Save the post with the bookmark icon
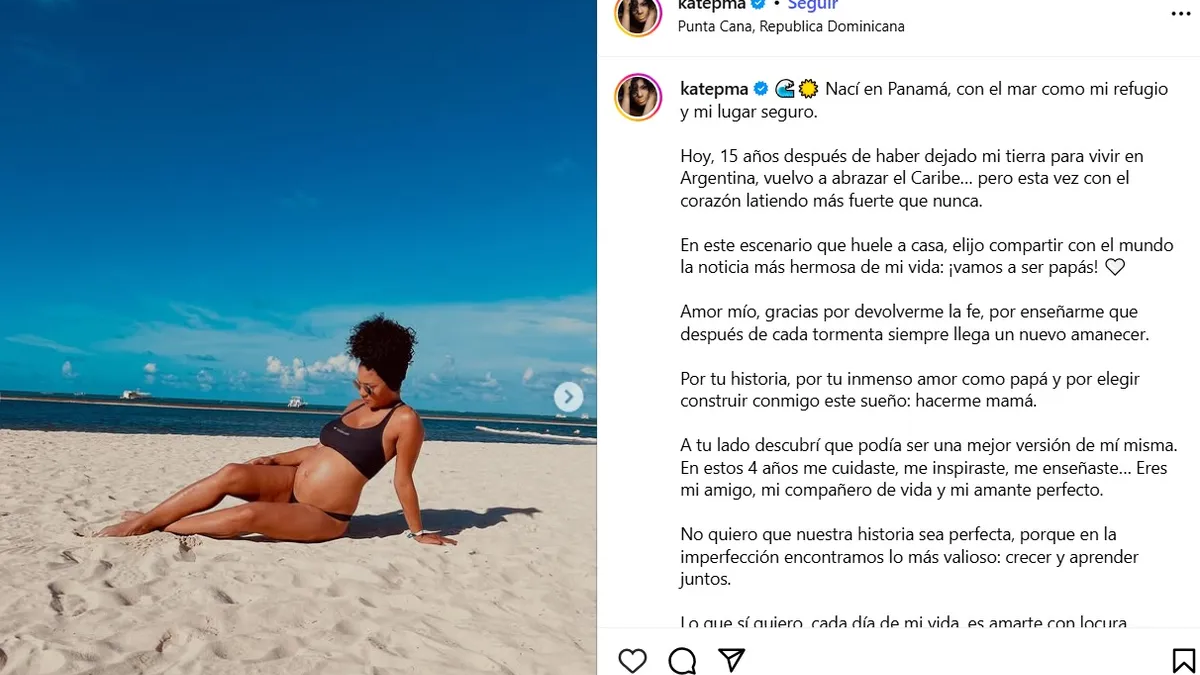1200x675 pixels. click(x=1184, y=661)
